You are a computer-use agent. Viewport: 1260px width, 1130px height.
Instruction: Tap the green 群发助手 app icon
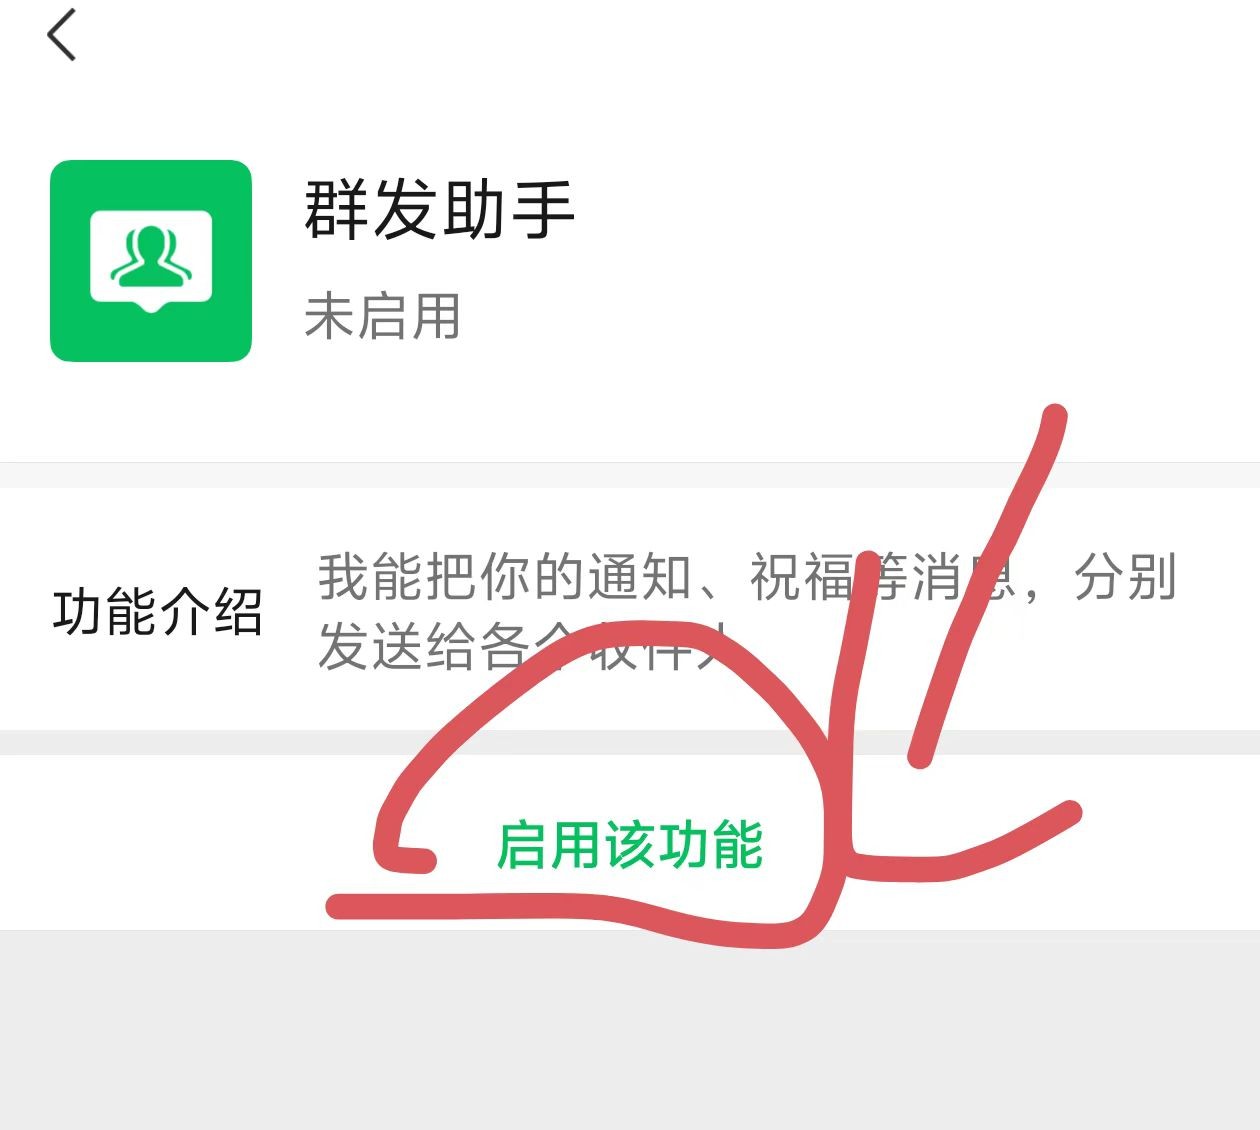pyautogui.click(x=151, y=260)
